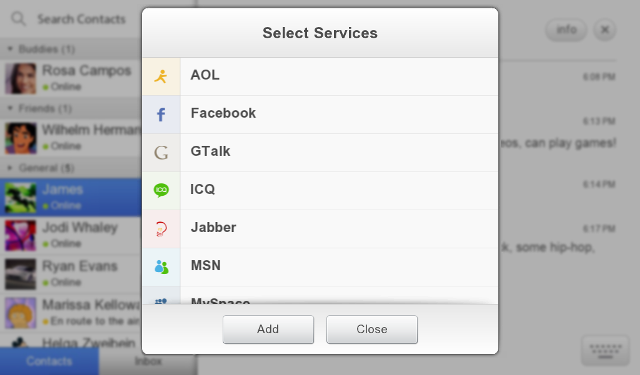Choose the Jabber service icon
This screenshot has width=640, height=375.
(x=161, y=229)
